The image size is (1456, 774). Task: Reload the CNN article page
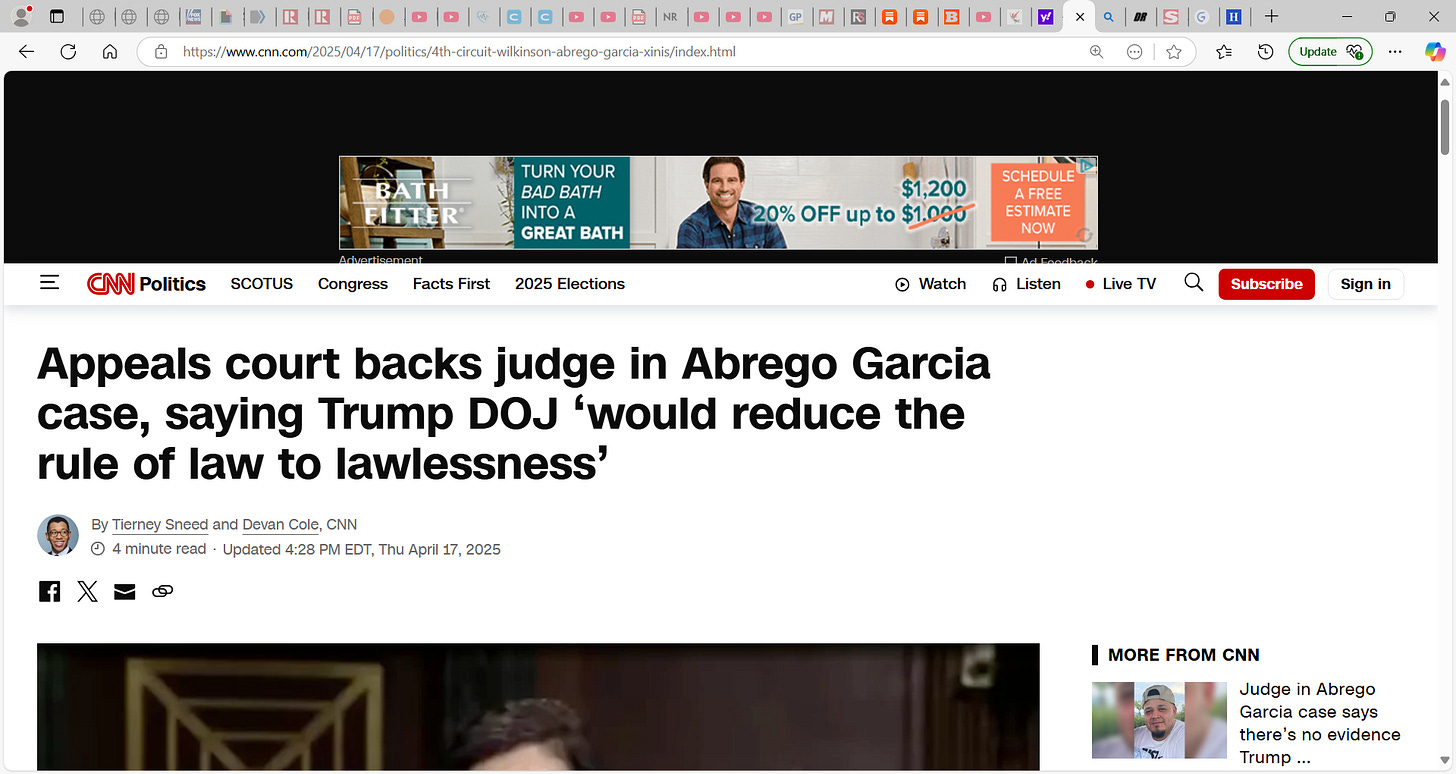click(x=68, y=52)
